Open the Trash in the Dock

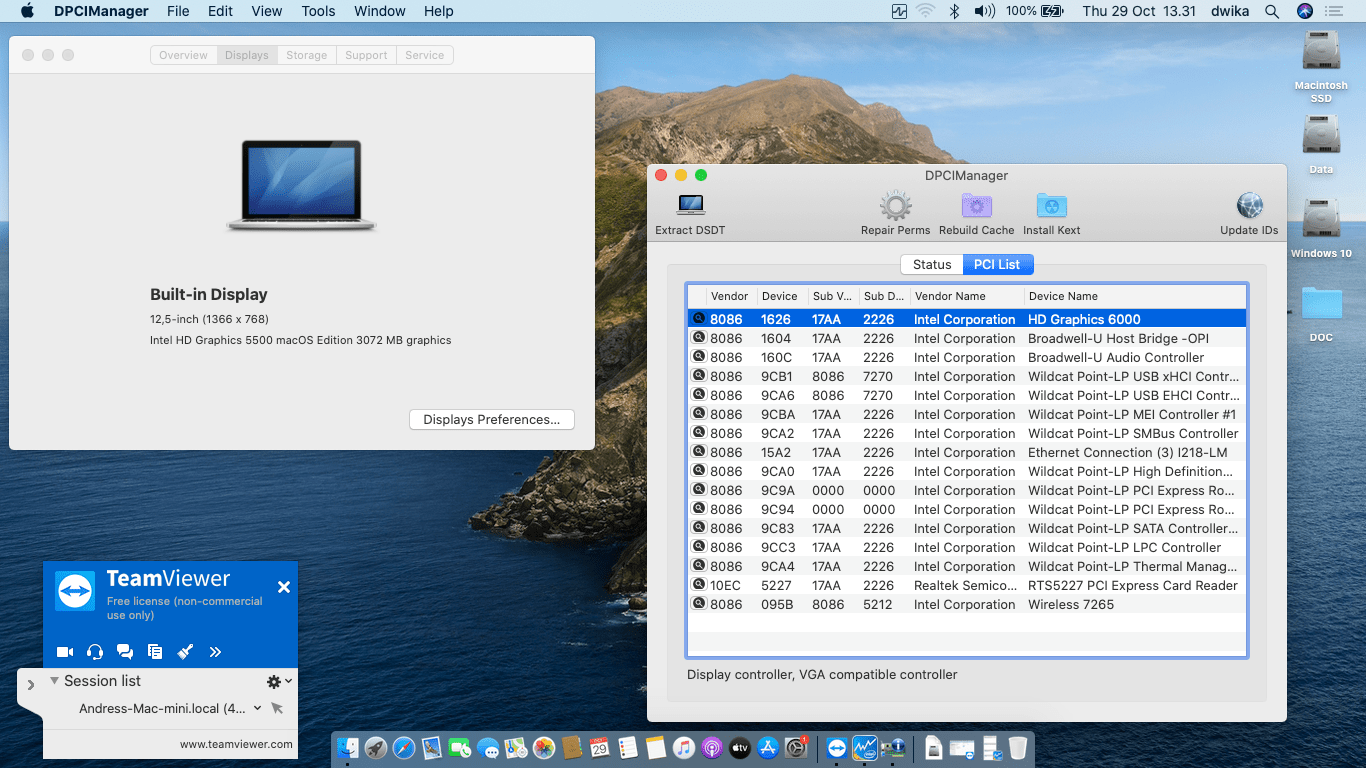(1018, 748)
